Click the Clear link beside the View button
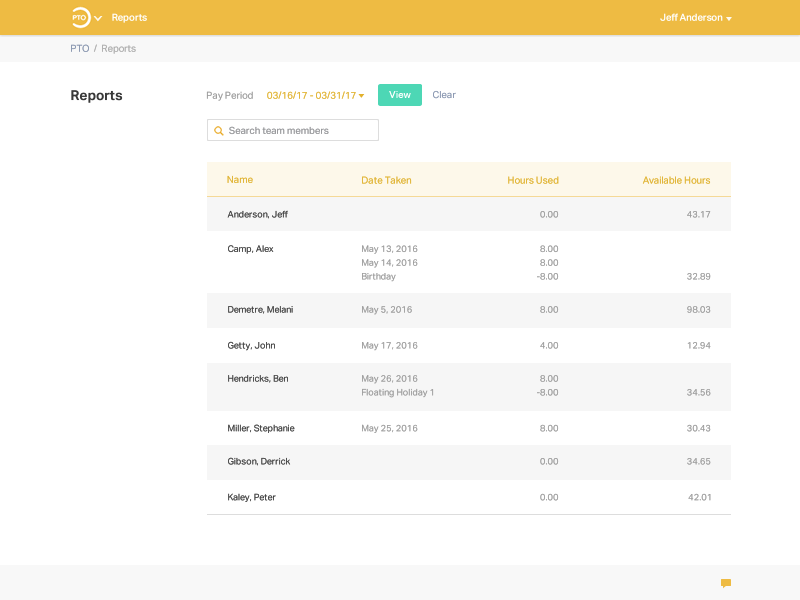Screen dimensions: 800x600 pyautogui.click(x=443, y=95)
